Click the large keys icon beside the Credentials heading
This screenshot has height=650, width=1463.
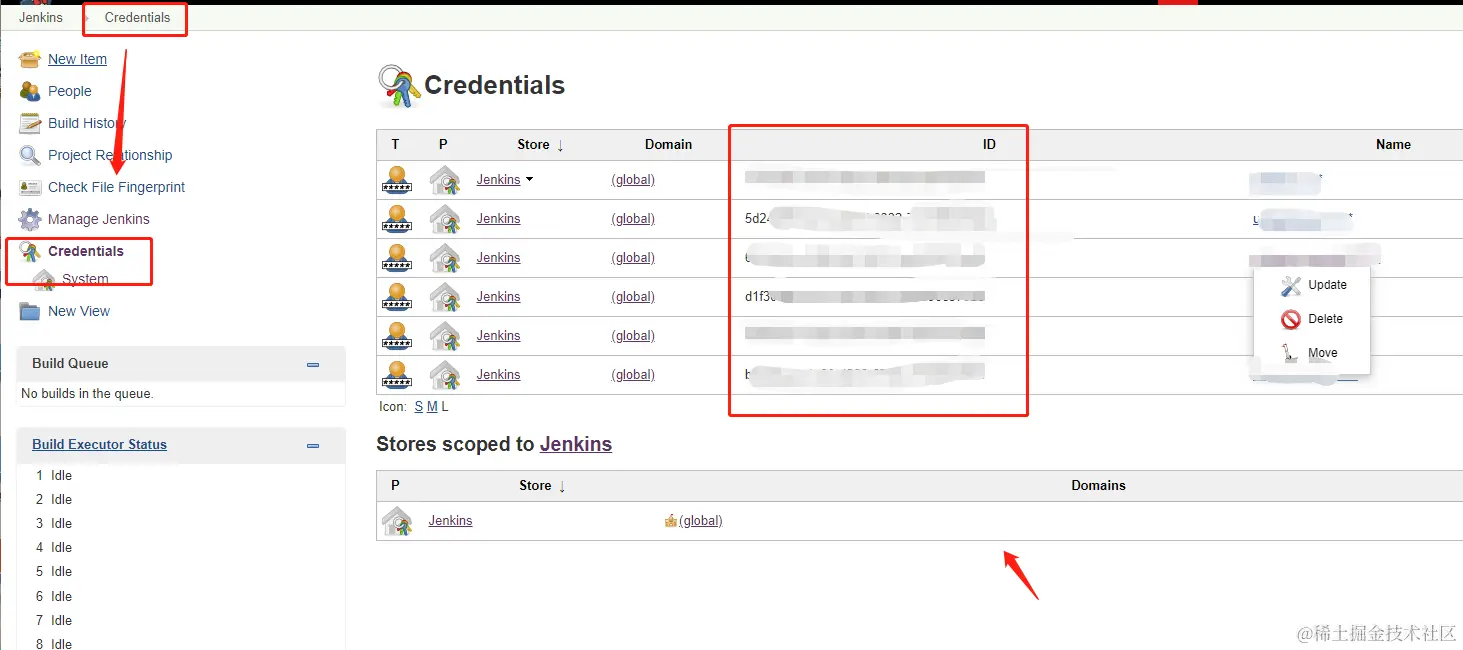[398, 86]
